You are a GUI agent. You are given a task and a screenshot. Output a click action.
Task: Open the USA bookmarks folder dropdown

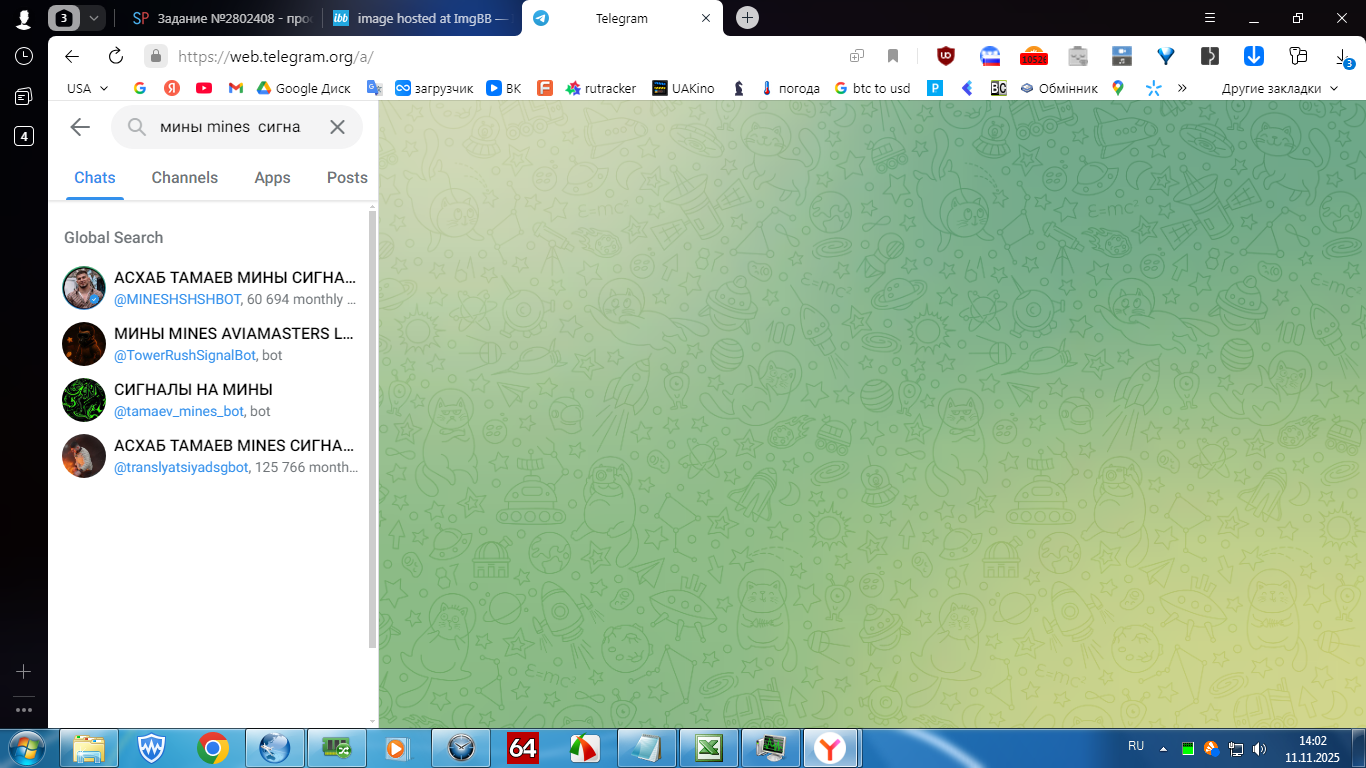click(87, 88)
